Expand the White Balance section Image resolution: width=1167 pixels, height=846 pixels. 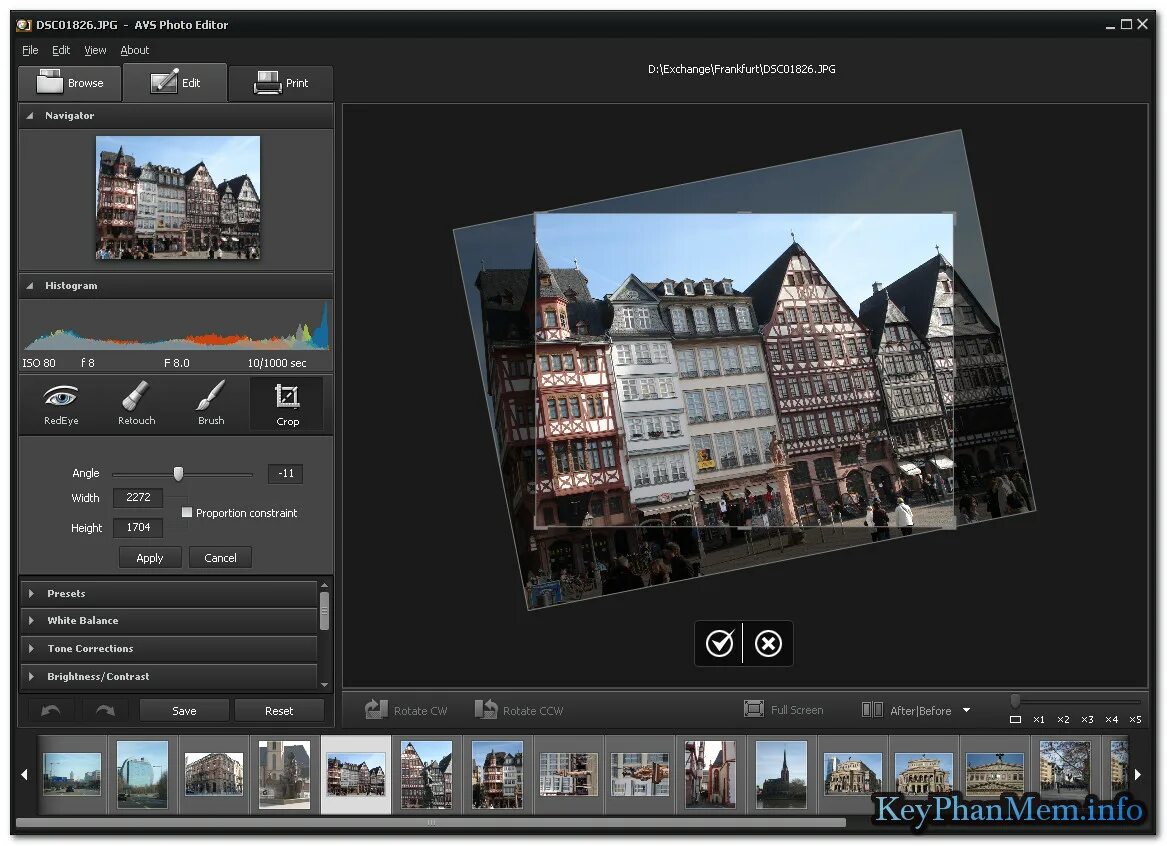pyautogui.click(x=169, y=621)
